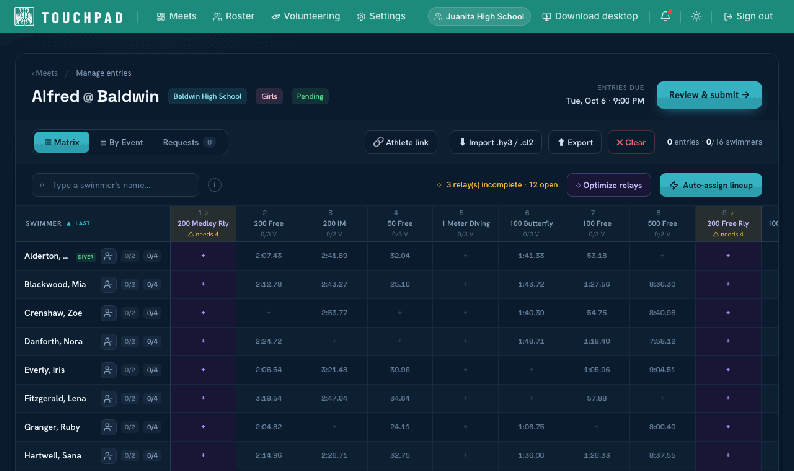Viewport: 794px width, 471px height.
Task: Click the person icon for Everly, Iris
Action: [108, 370]
